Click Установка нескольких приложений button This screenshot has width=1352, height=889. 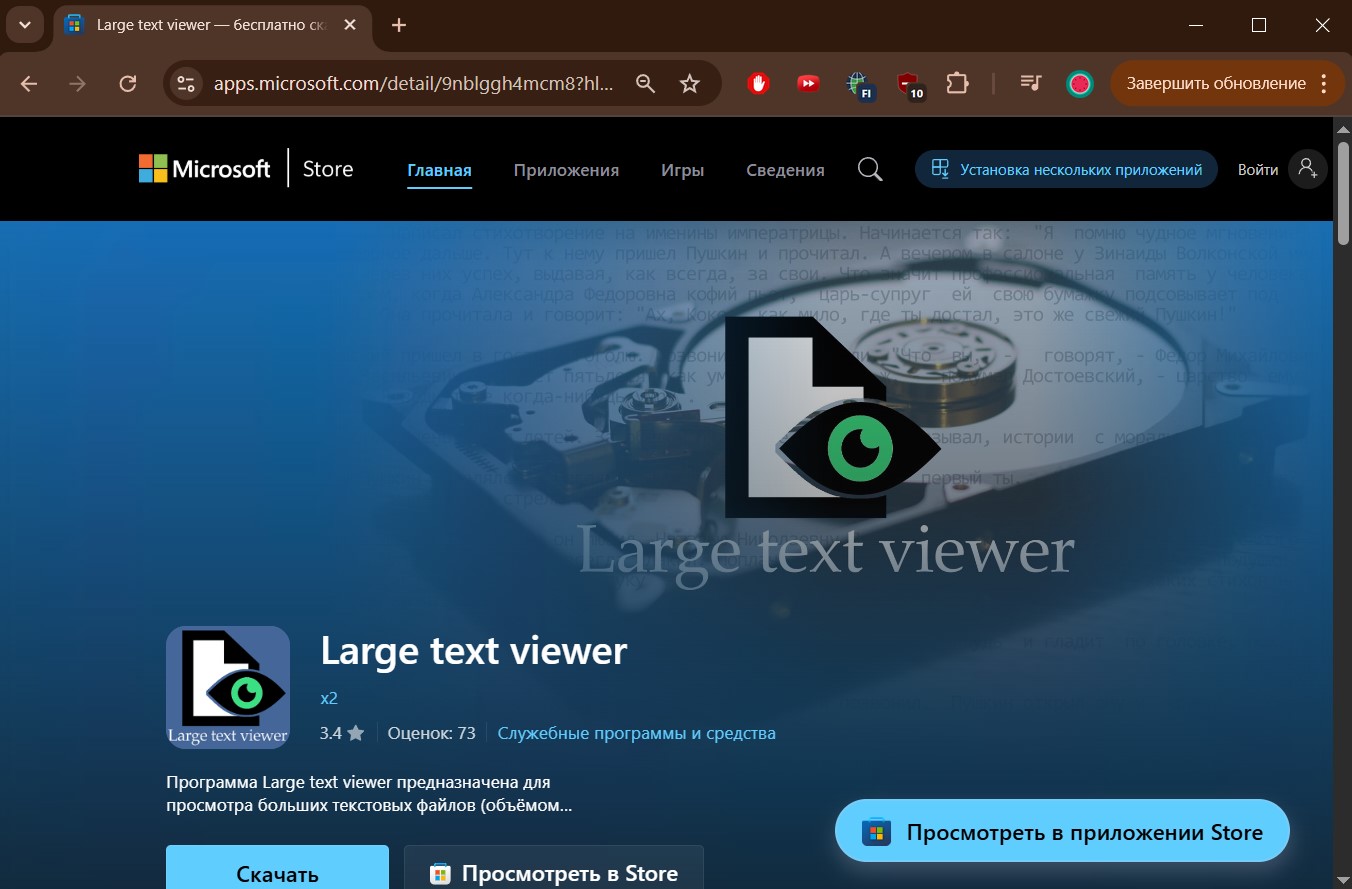coord(1066,169)
